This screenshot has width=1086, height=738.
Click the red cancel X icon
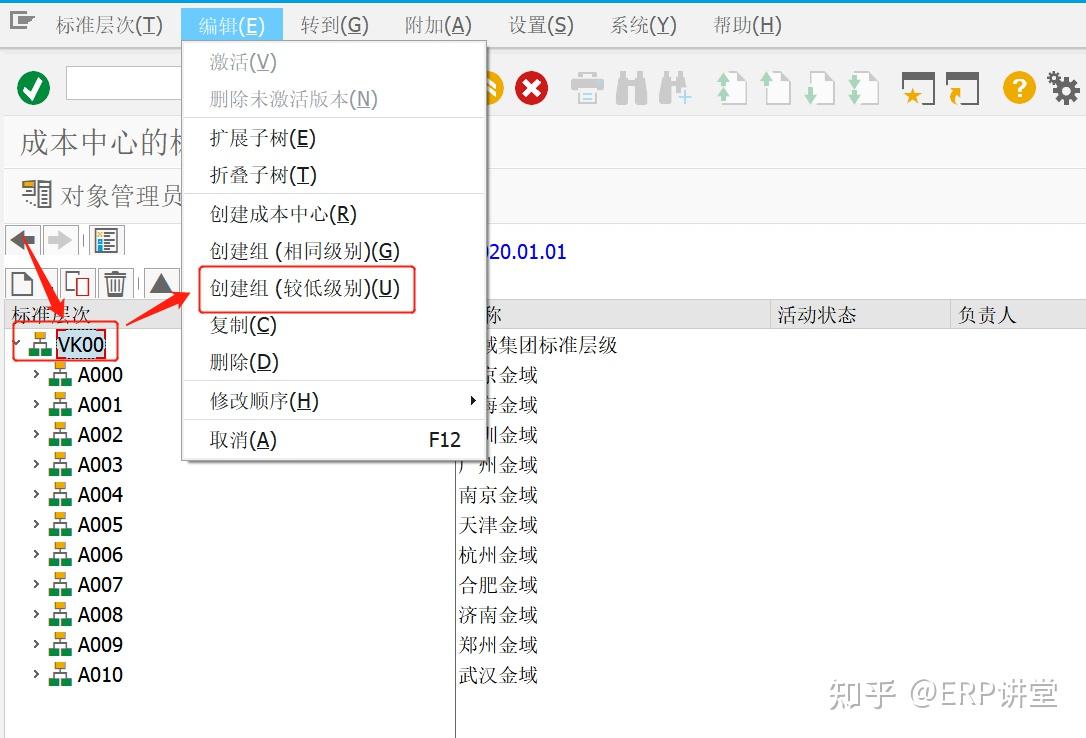[x=531, y=88]
